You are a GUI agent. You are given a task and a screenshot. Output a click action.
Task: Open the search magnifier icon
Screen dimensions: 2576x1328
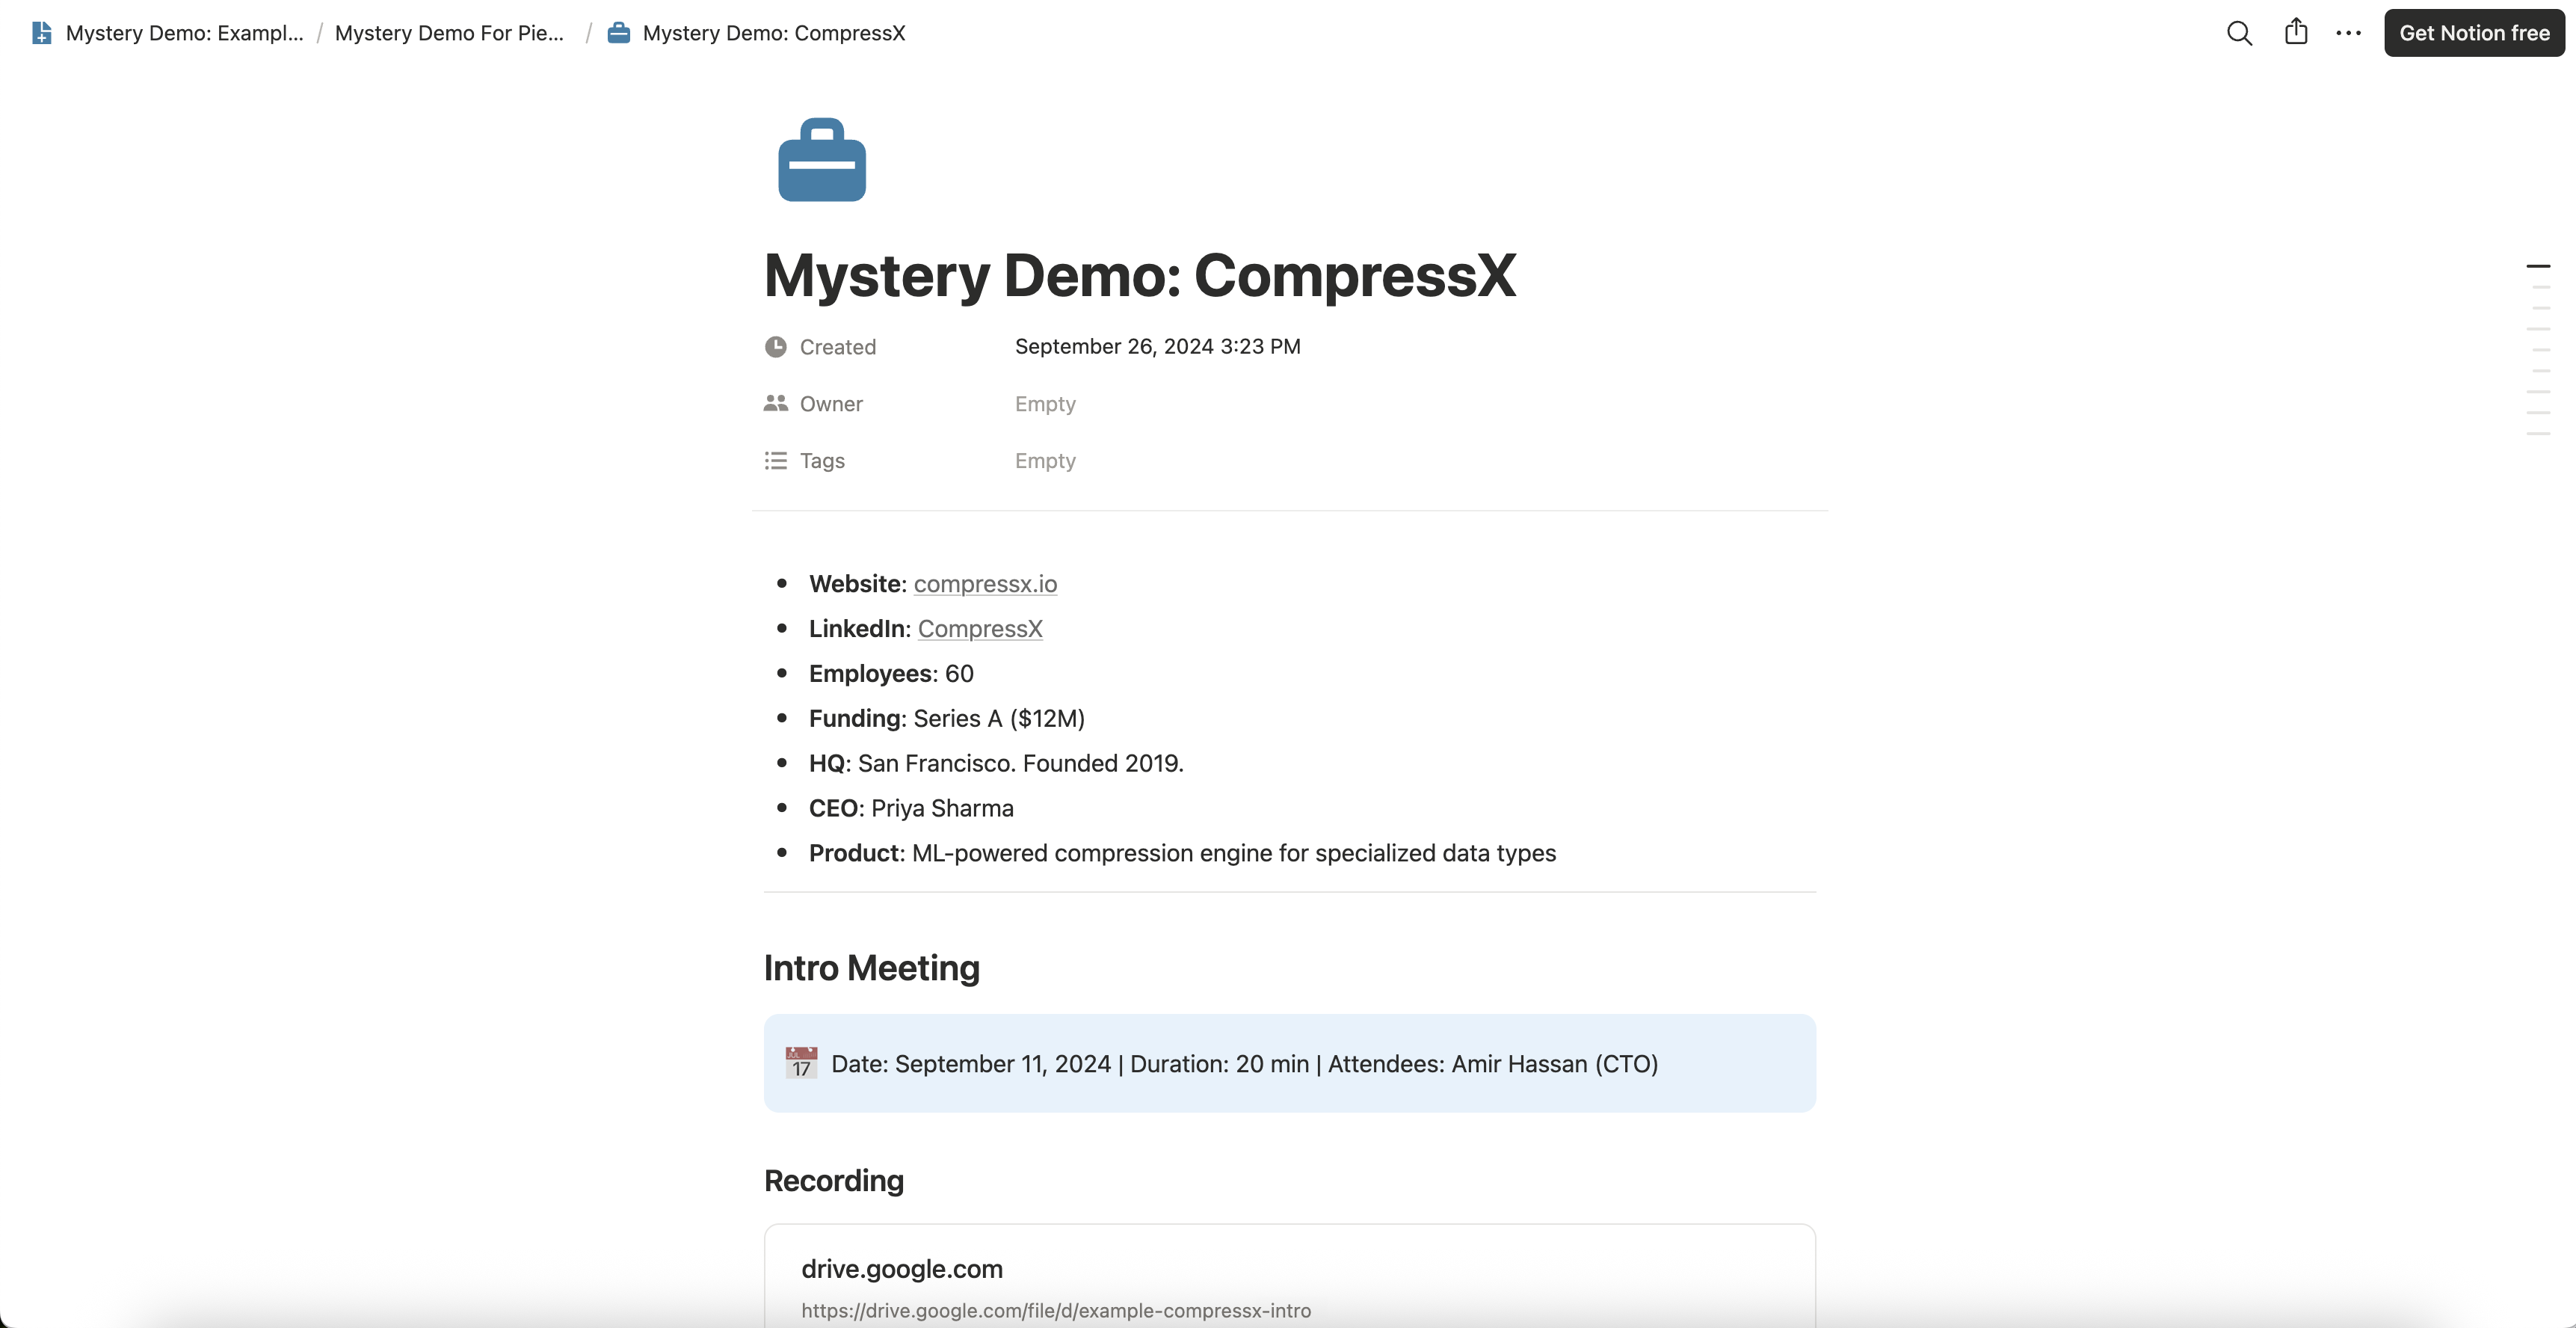point(2239,33)
